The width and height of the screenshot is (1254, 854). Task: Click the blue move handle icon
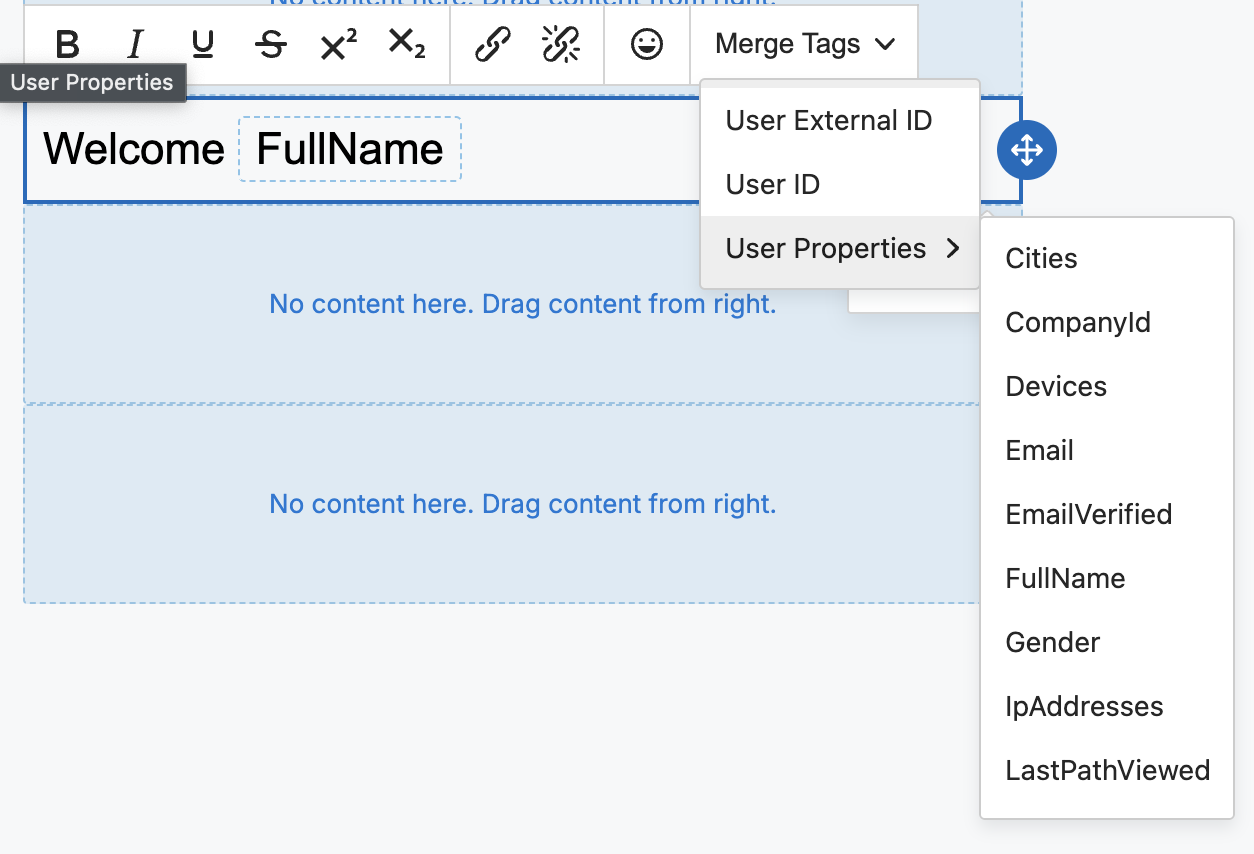[1027, 151]
